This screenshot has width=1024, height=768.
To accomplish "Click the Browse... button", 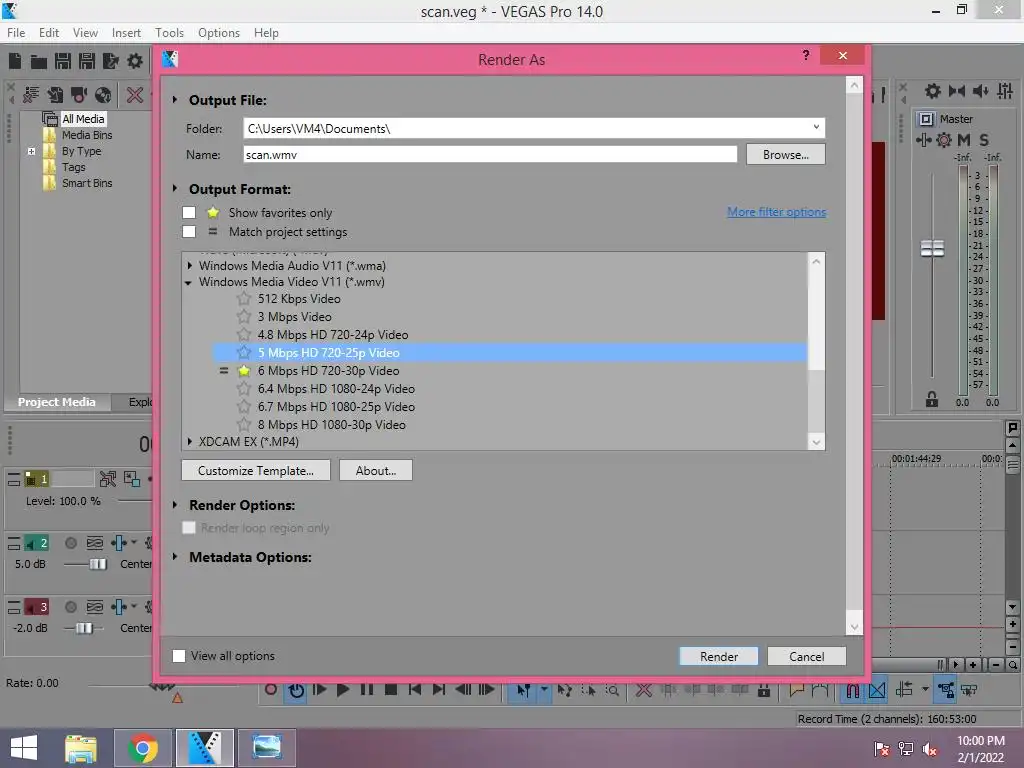I will click(x=786, y=155).
